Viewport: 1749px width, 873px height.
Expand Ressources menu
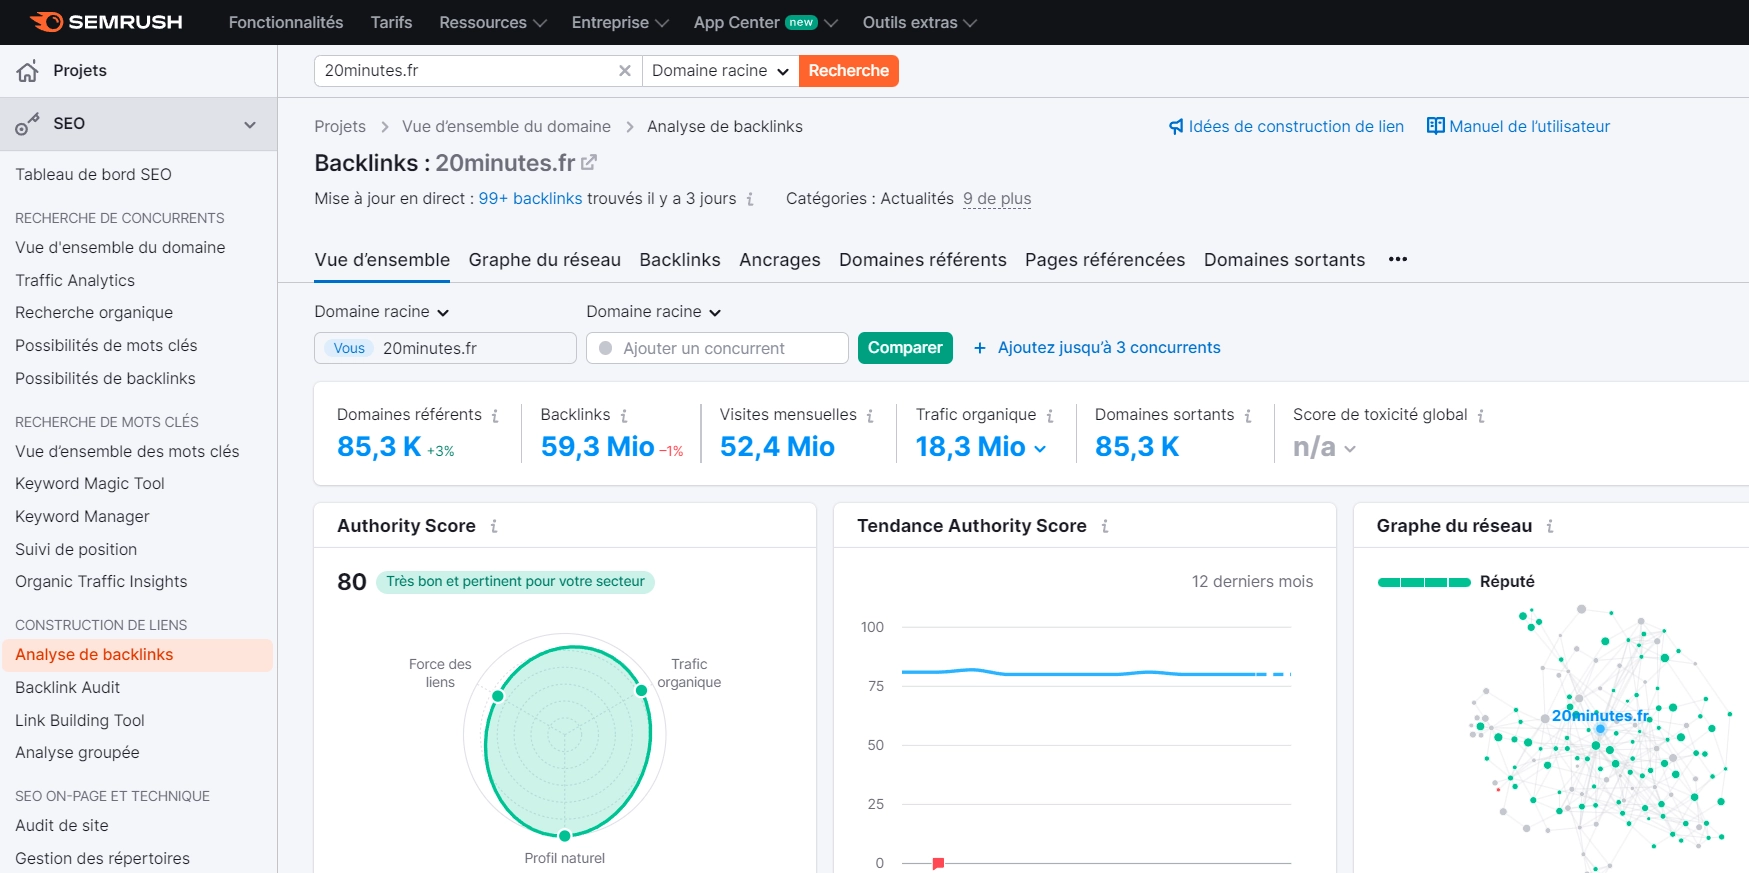coord(493,22)
